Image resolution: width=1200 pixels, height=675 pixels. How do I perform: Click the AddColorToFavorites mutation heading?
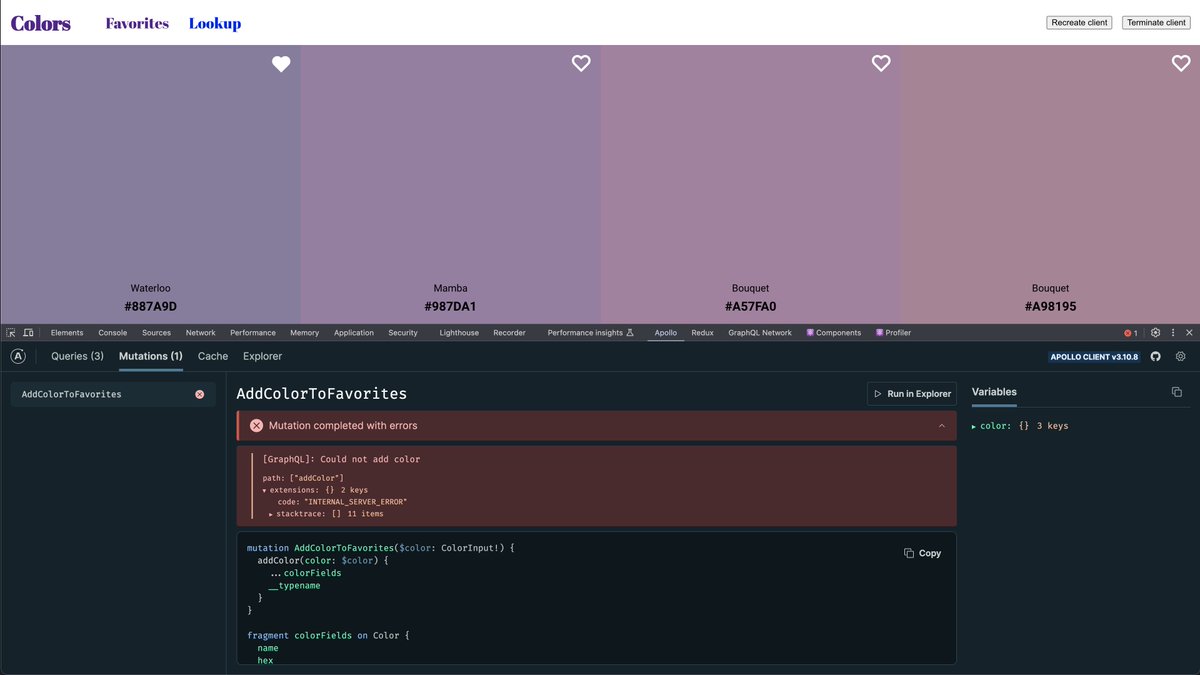pos(322,394)
